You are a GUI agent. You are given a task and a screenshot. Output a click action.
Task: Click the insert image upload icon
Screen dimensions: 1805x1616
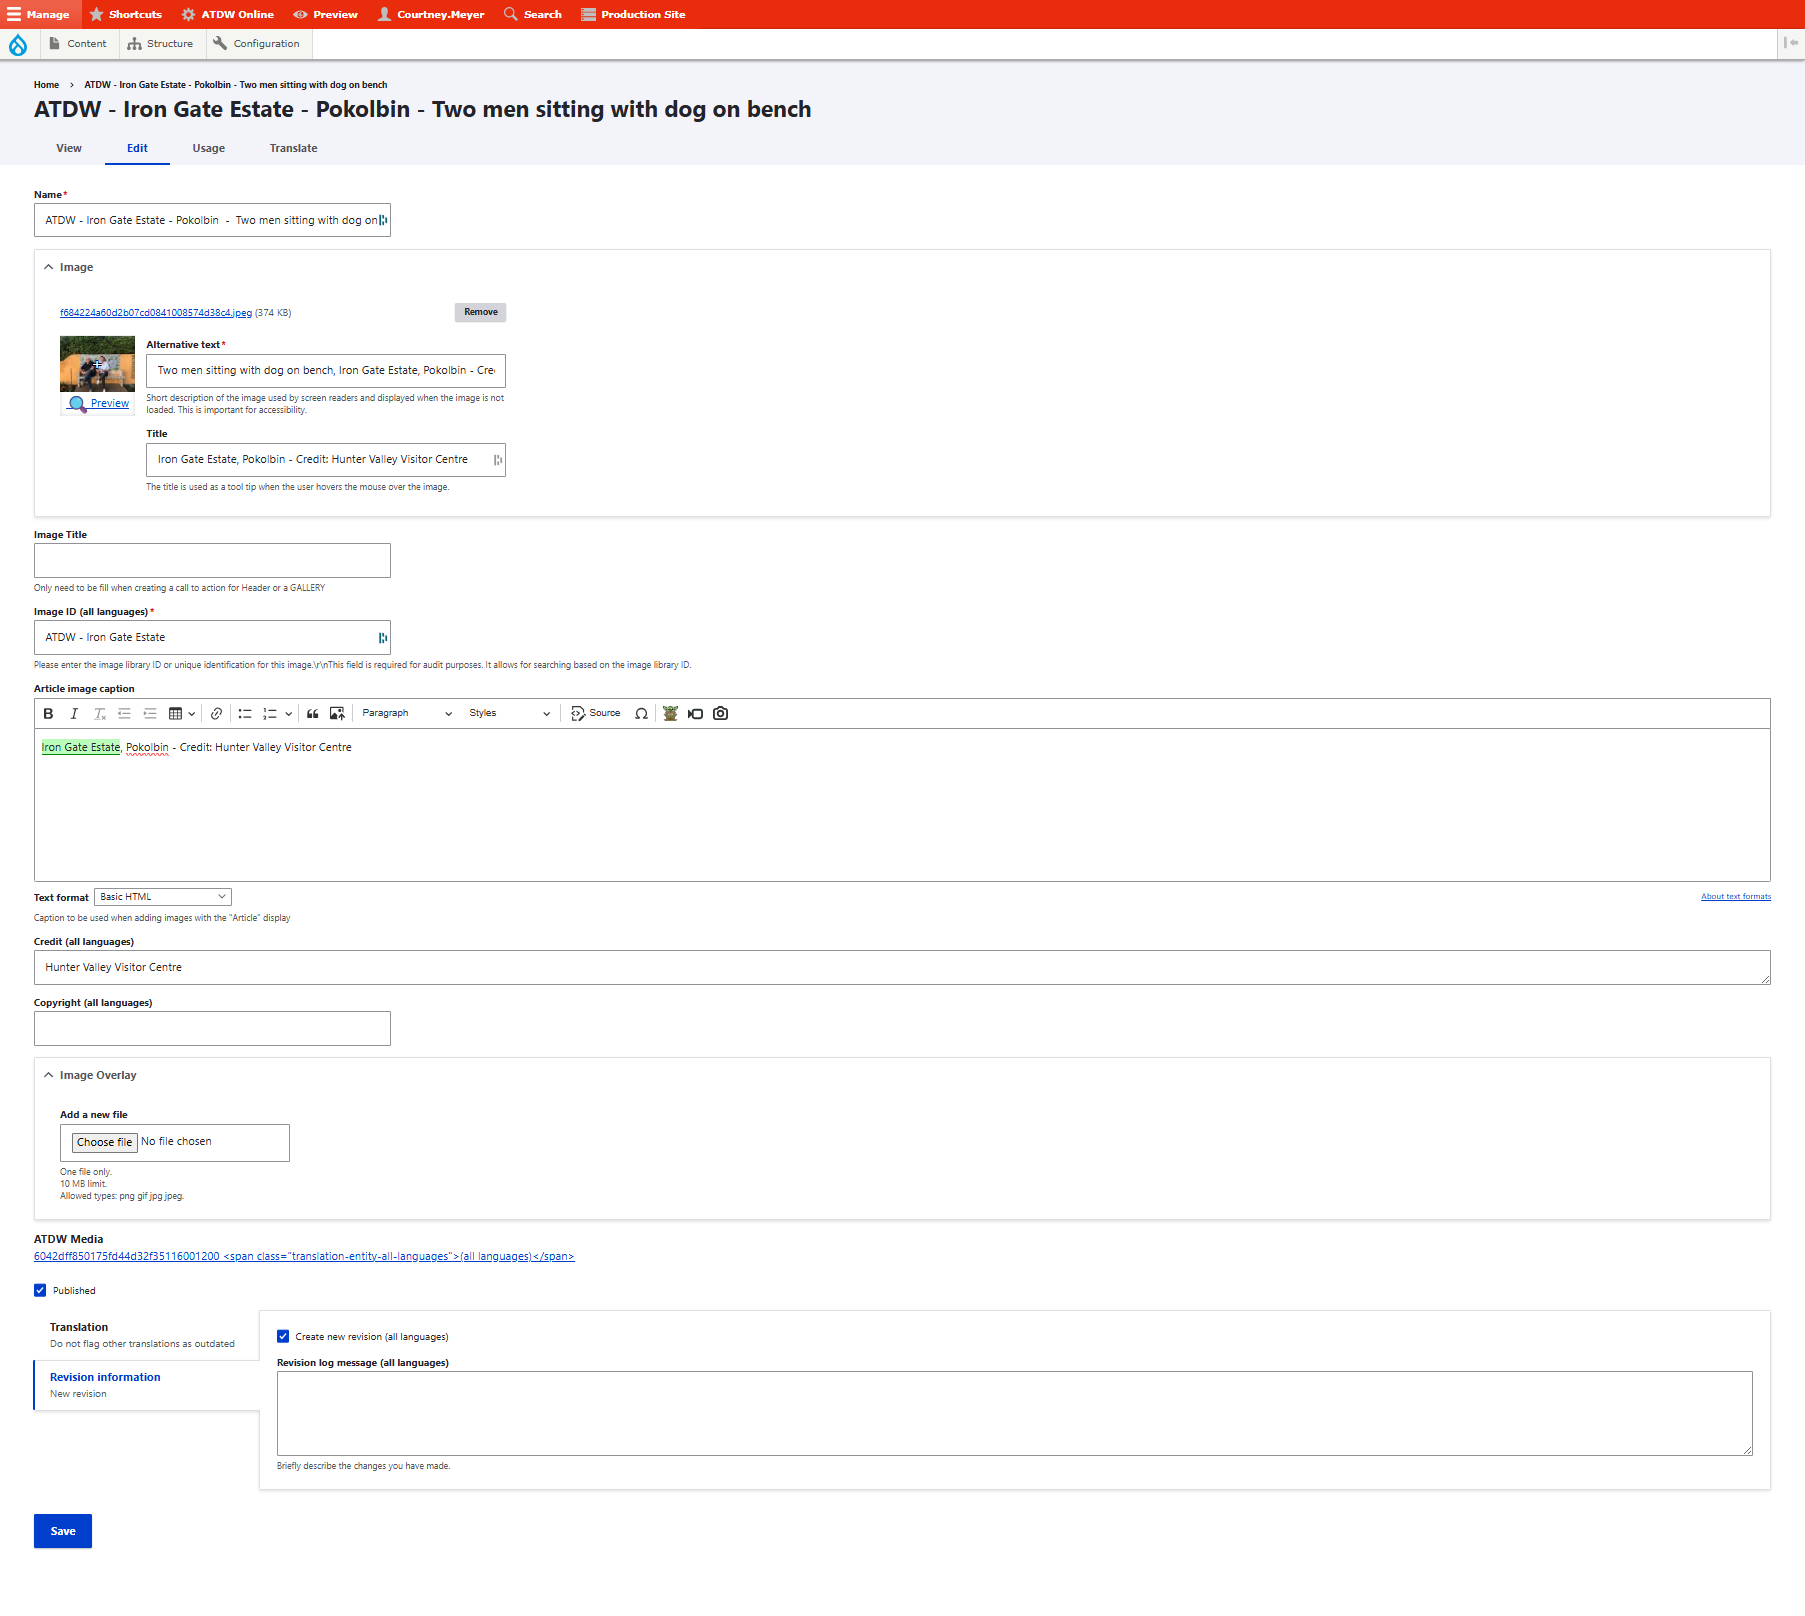[x=337, y=714]
